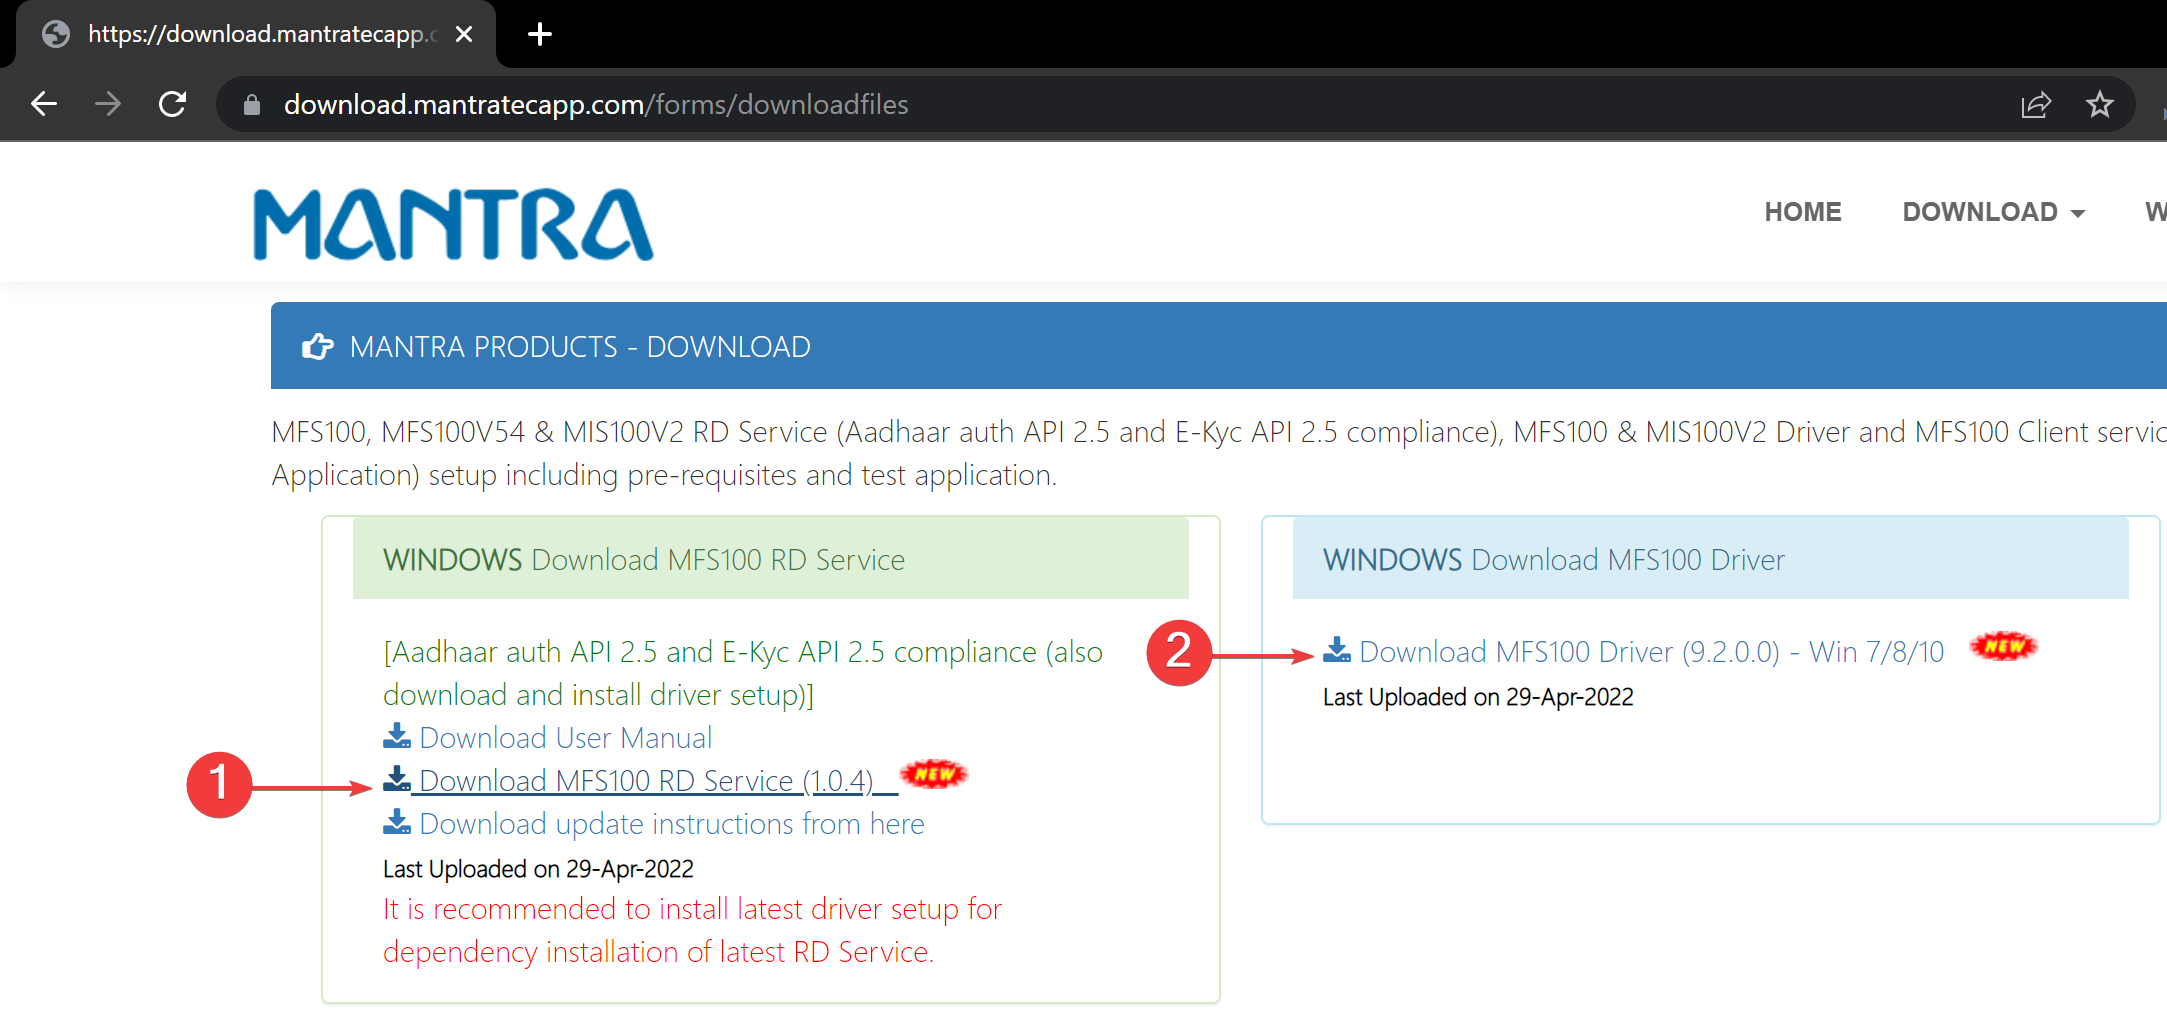Screen dimensions: 2167x1009
Task: Click MANTRA PRODUCTS - DOWNLOAD banner text
Action: click(580, 347)
